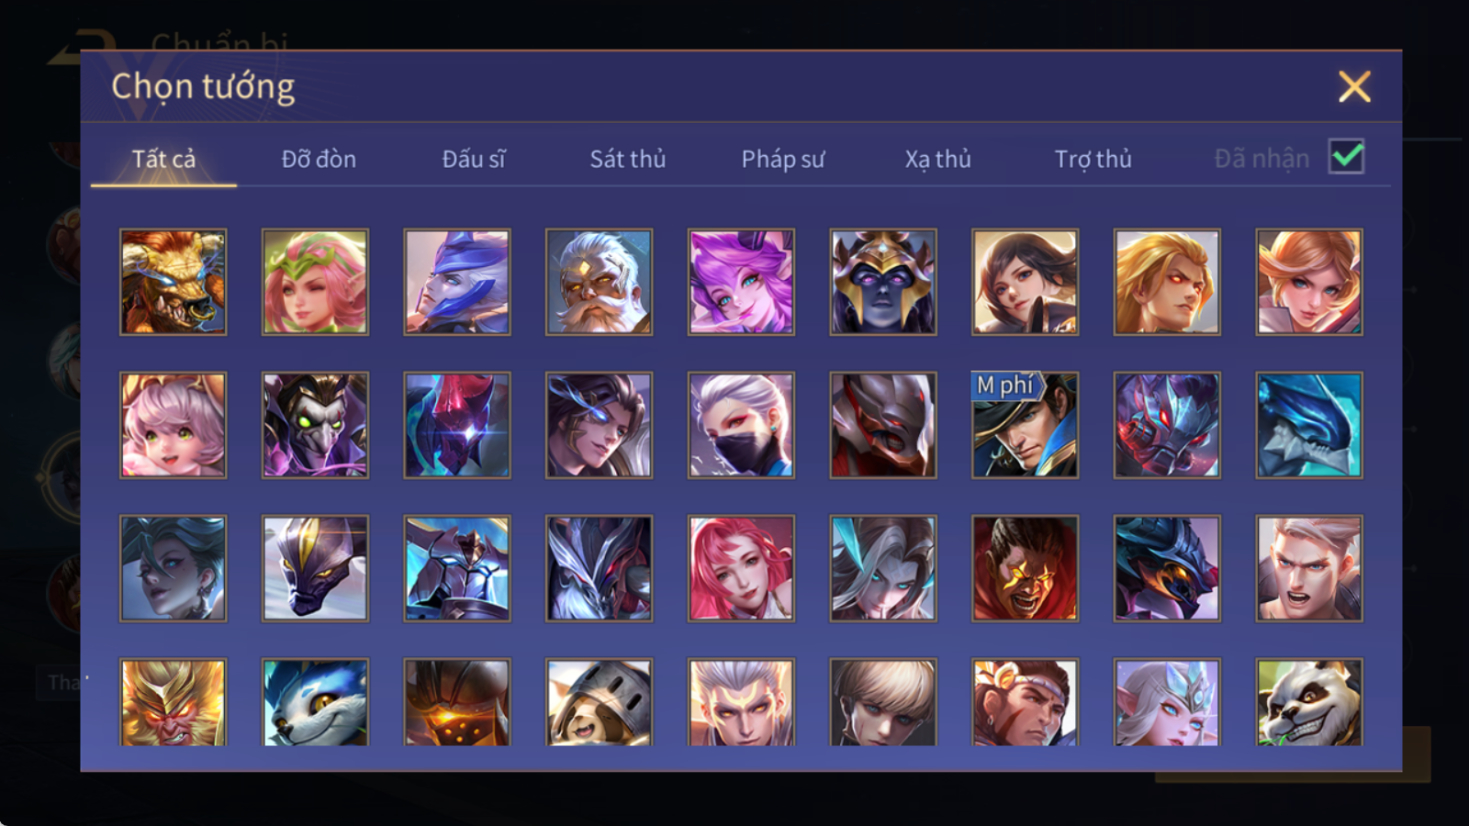Select the hero tagged M phí
Screen dimensions: 1469x826
pos(1025,425)
